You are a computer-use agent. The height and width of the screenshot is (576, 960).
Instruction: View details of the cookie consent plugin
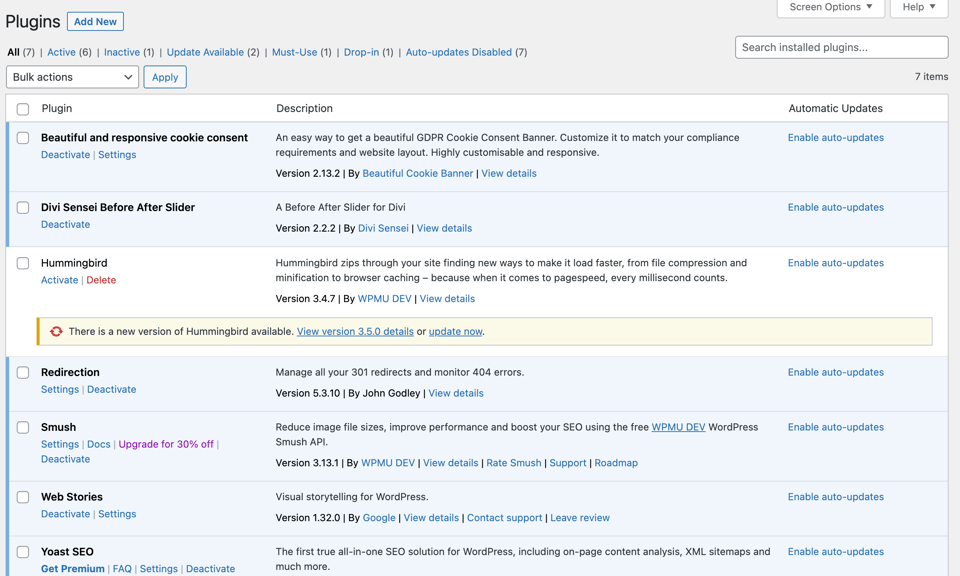point(509,173)
